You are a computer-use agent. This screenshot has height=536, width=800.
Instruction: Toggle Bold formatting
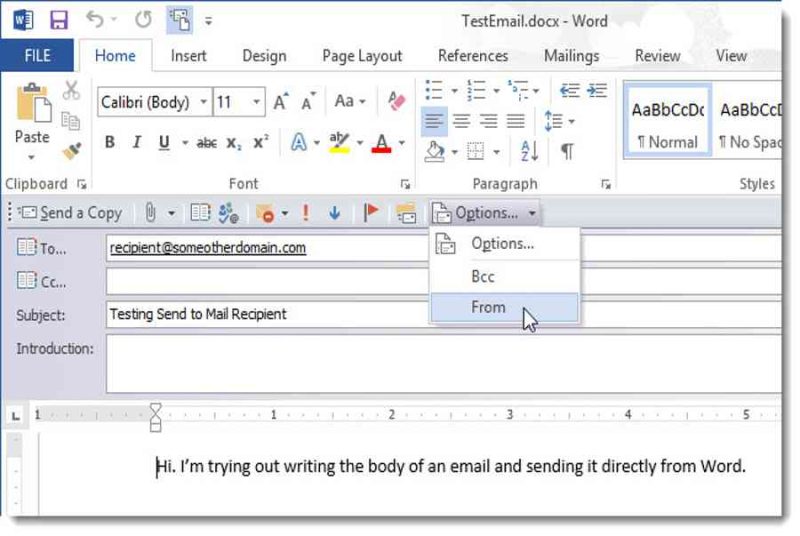110,142
